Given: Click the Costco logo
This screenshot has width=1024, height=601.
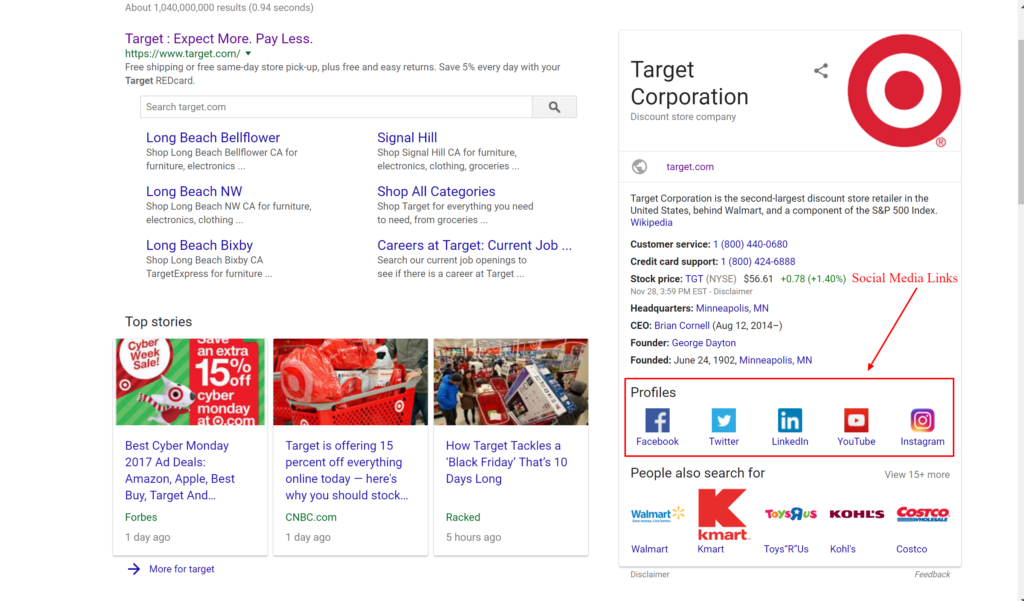Looking at the screenshot, I should (x=923, y=514).
